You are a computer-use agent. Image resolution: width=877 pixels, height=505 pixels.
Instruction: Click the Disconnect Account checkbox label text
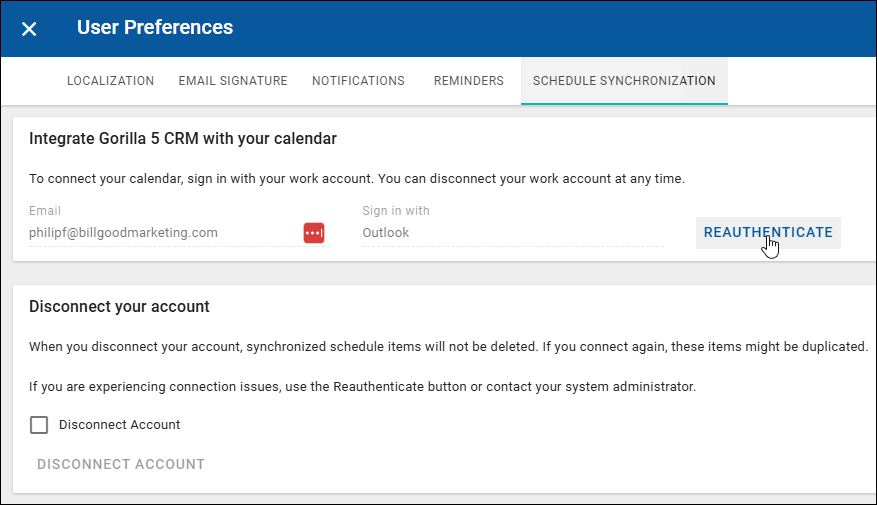click(120, 425)
